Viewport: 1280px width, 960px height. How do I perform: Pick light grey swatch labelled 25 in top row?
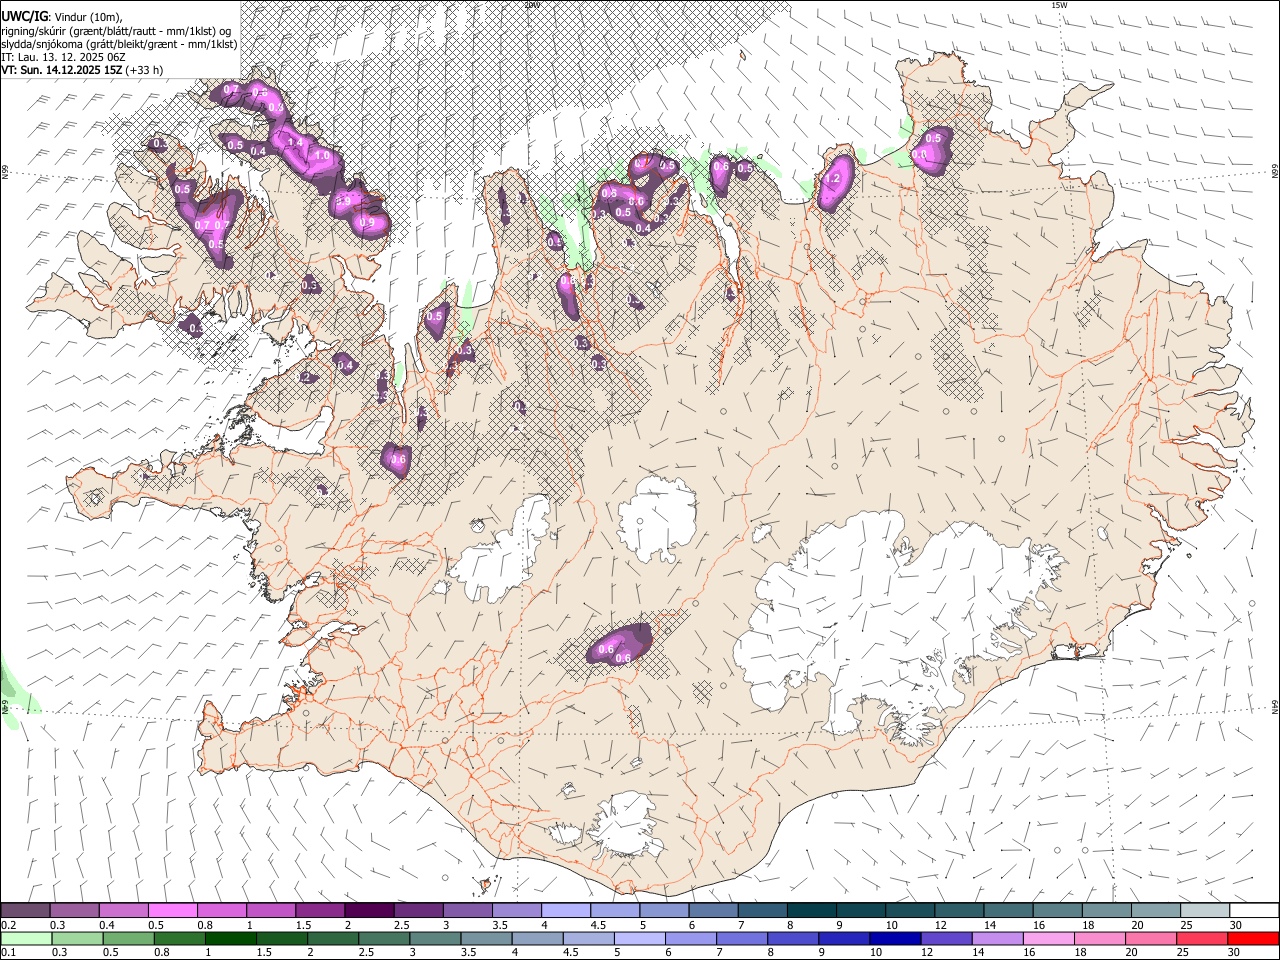(1205, 910)
